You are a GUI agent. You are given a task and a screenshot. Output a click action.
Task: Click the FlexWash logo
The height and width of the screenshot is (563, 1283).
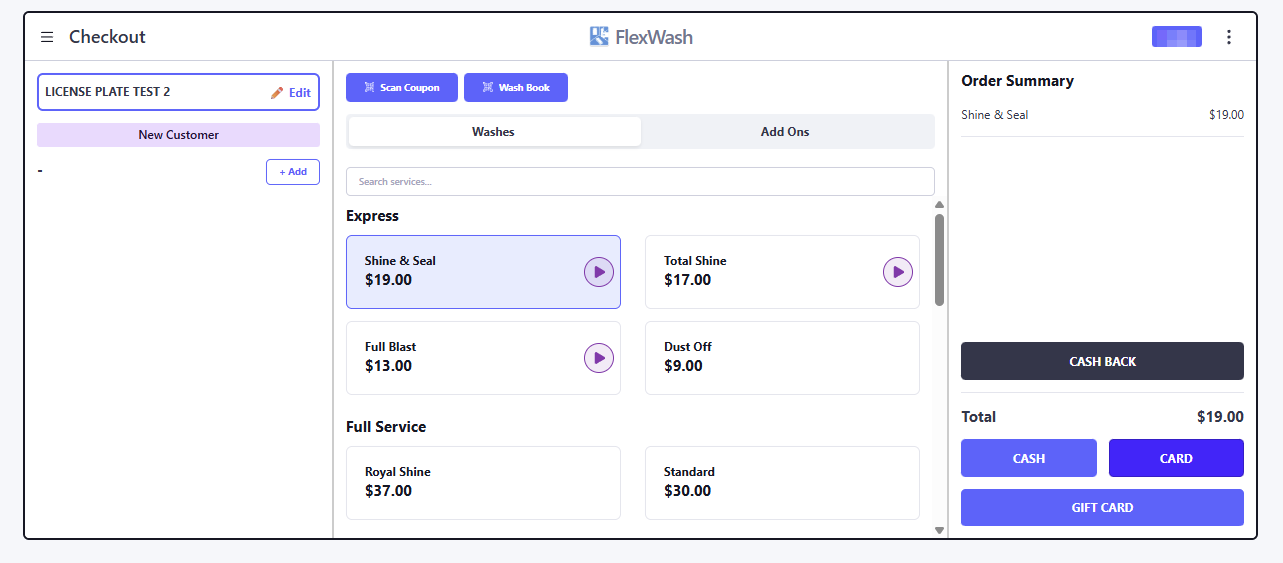tap(641, 37)
